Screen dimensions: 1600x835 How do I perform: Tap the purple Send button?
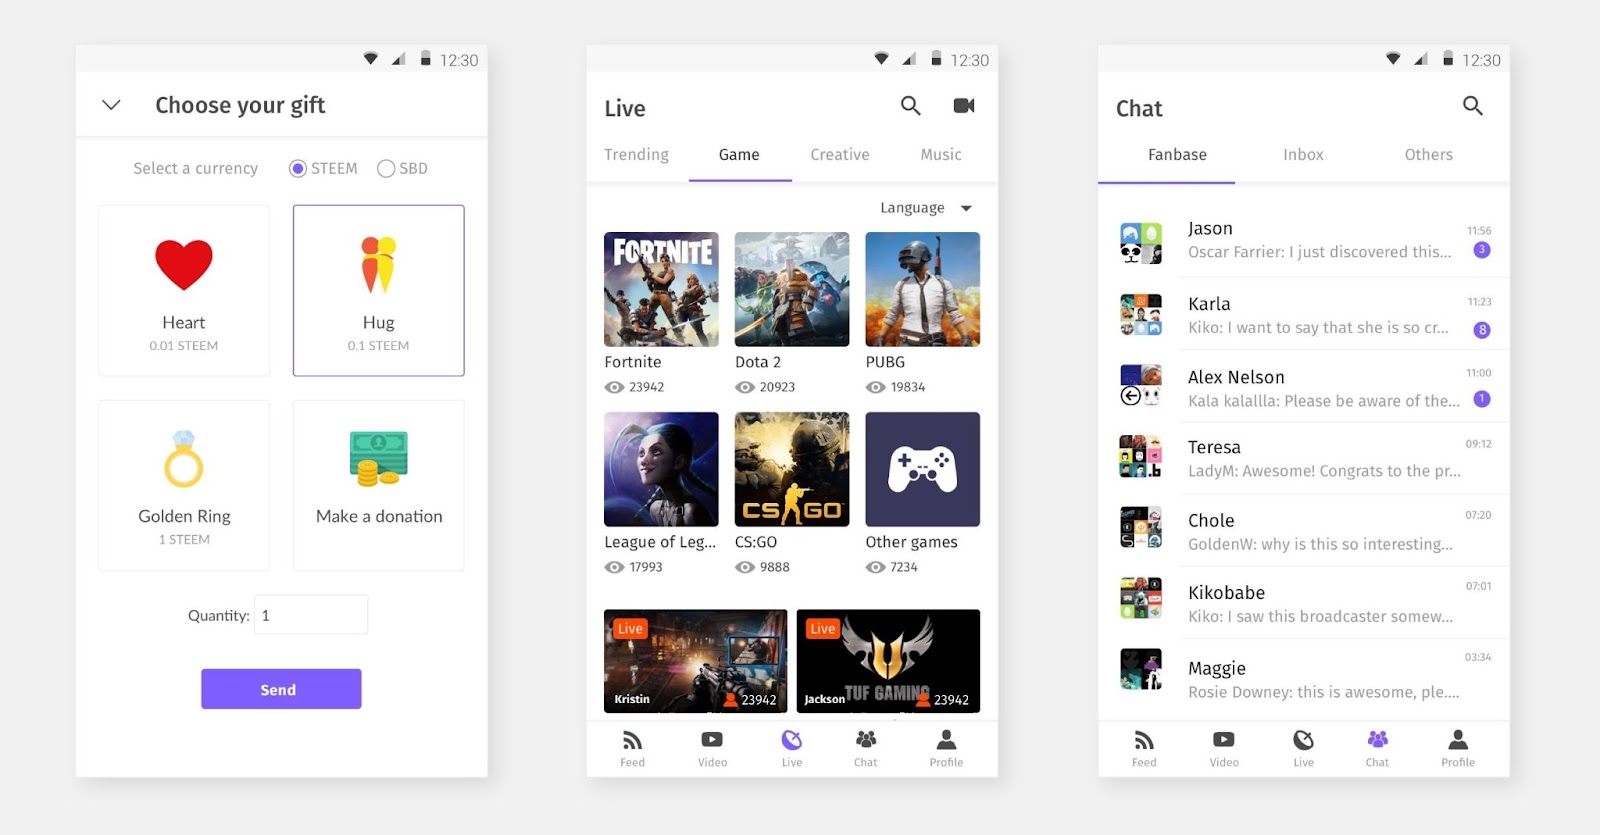281,689
